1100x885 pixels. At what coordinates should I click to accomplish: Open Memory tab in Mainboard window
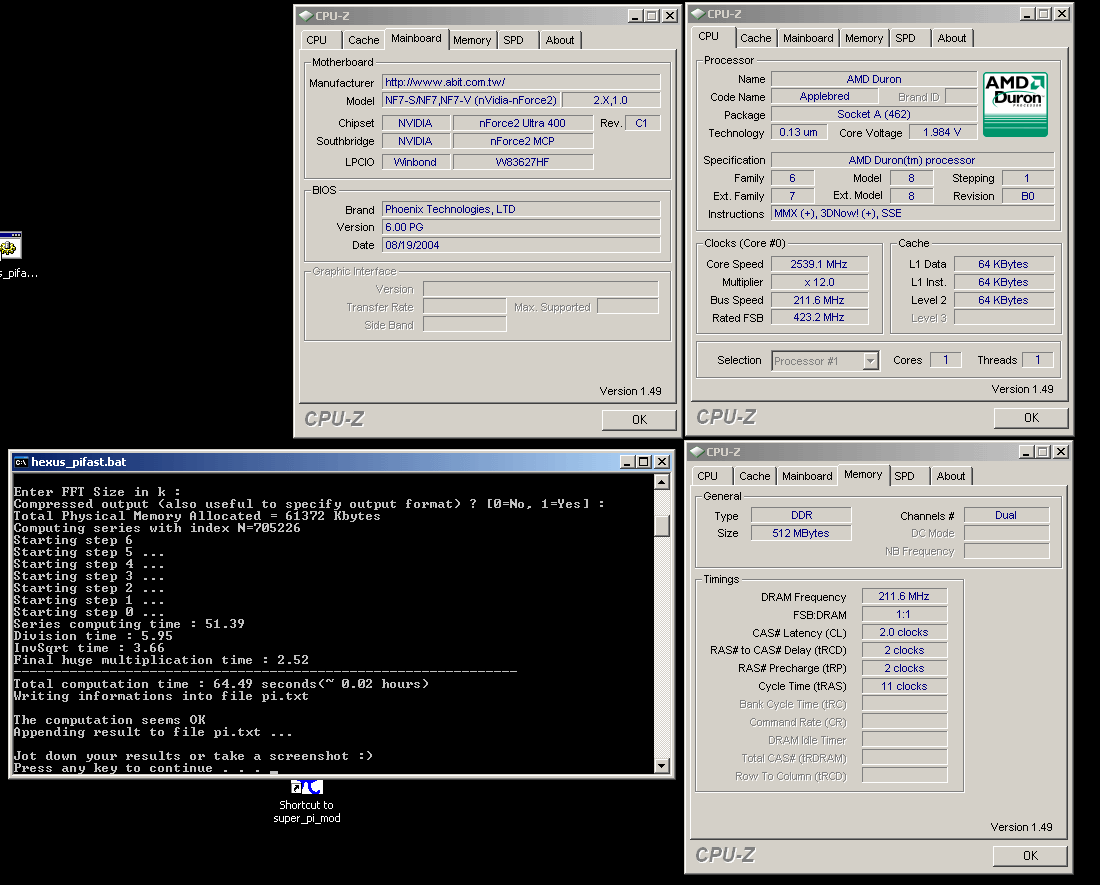pos(471,40)
